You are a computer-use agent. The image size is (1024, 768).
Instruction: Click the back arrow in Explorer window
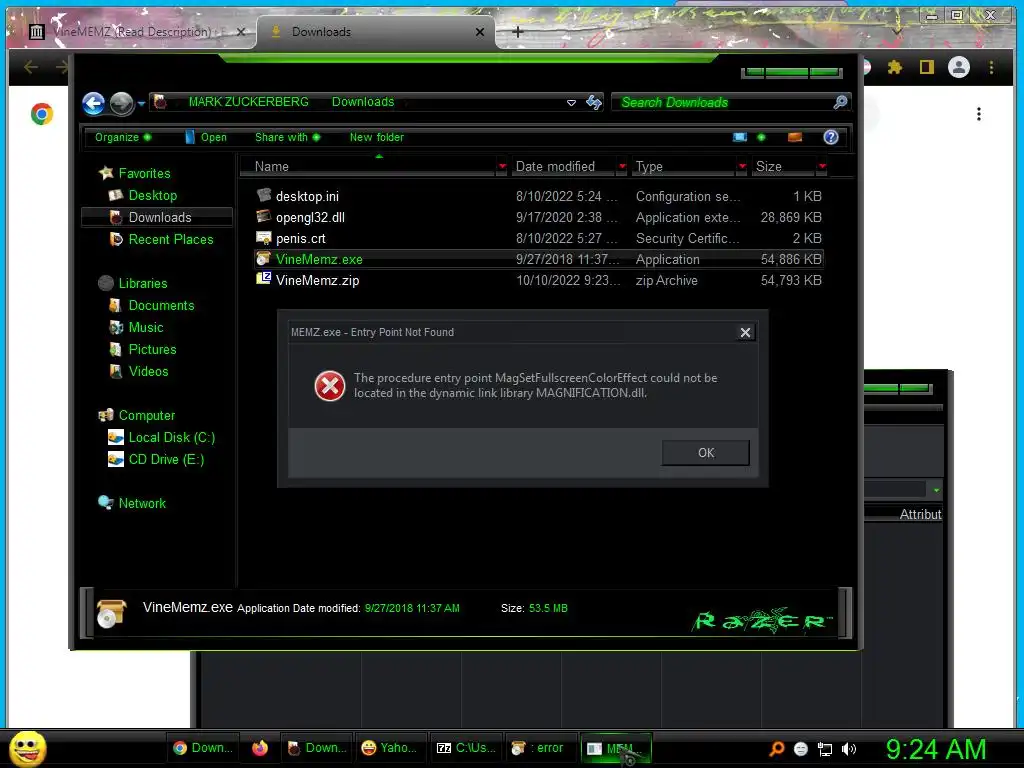[x=93, y=103]
